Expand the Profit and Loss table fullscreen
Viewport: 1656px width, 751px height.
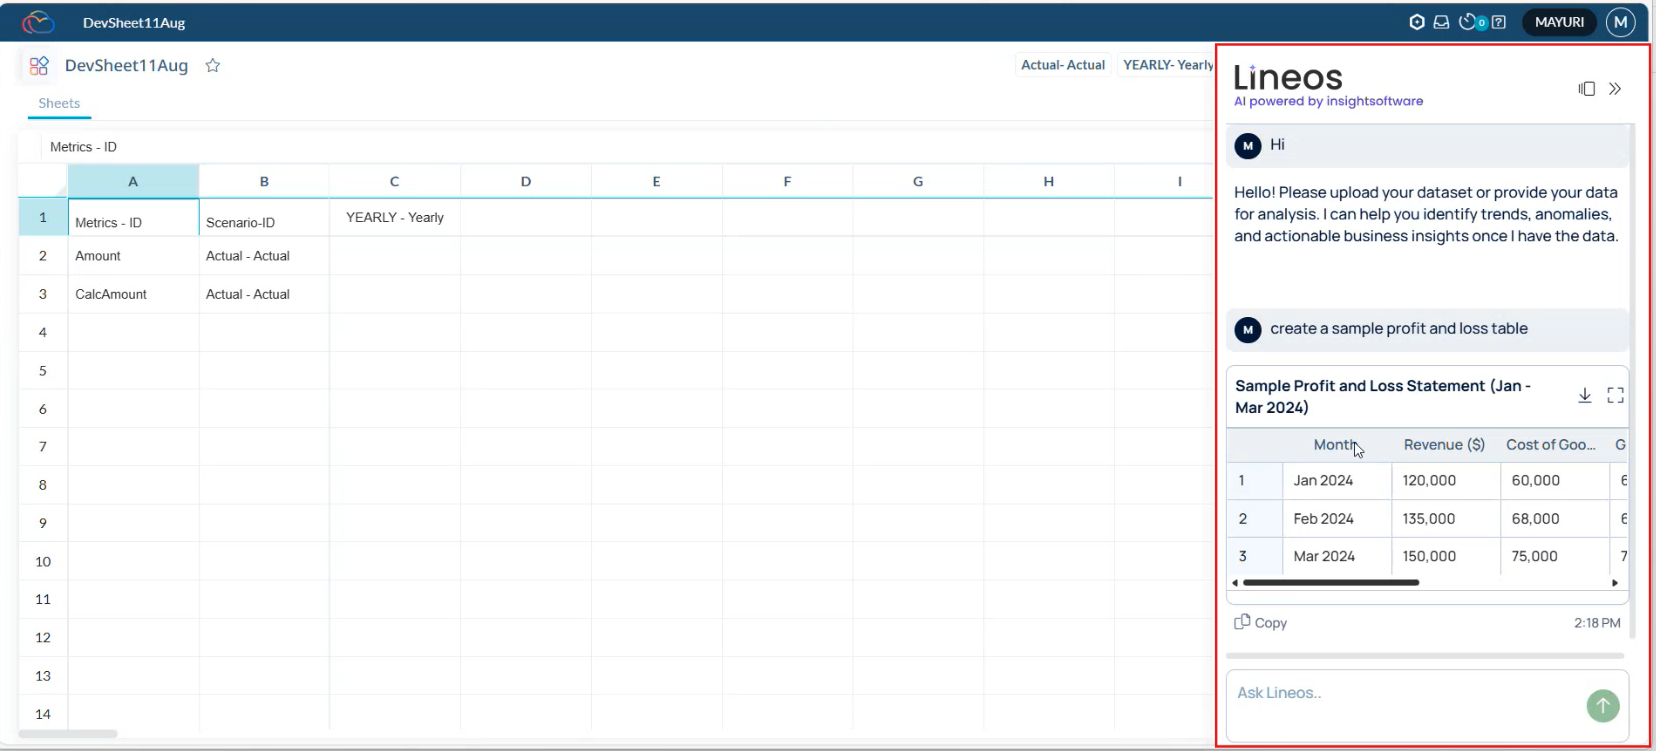coord(1615,396)
